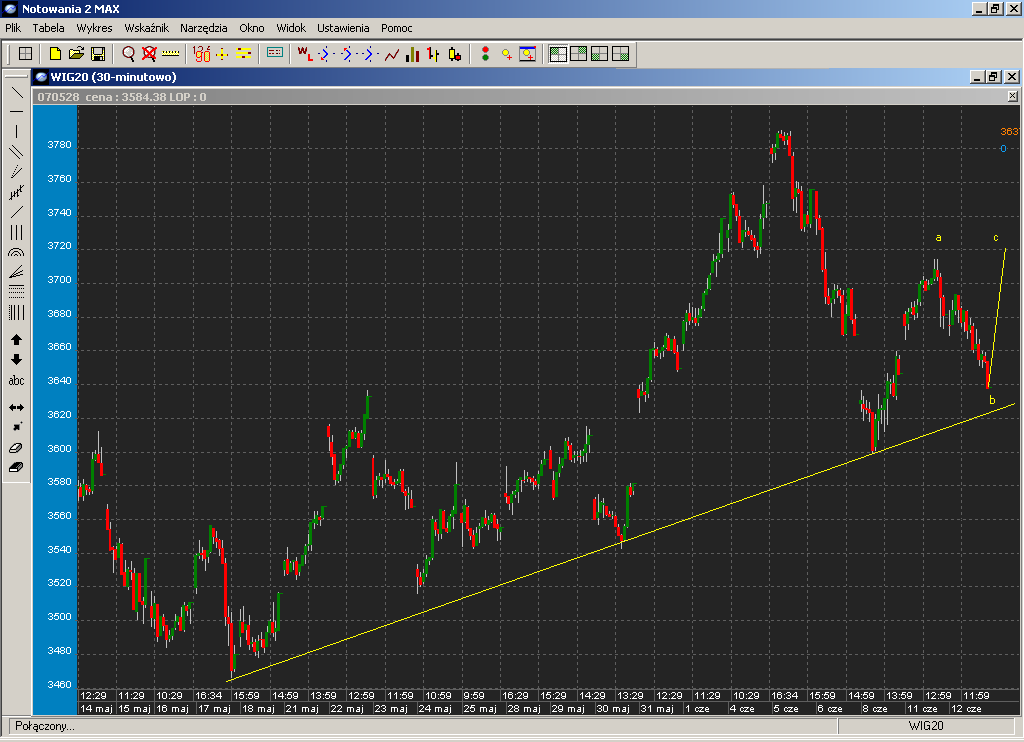Toggle the yellow crosshair cursor icon
Image resolution: width=1024 pixels, height=742 pixels.
(x=222, y=54)
